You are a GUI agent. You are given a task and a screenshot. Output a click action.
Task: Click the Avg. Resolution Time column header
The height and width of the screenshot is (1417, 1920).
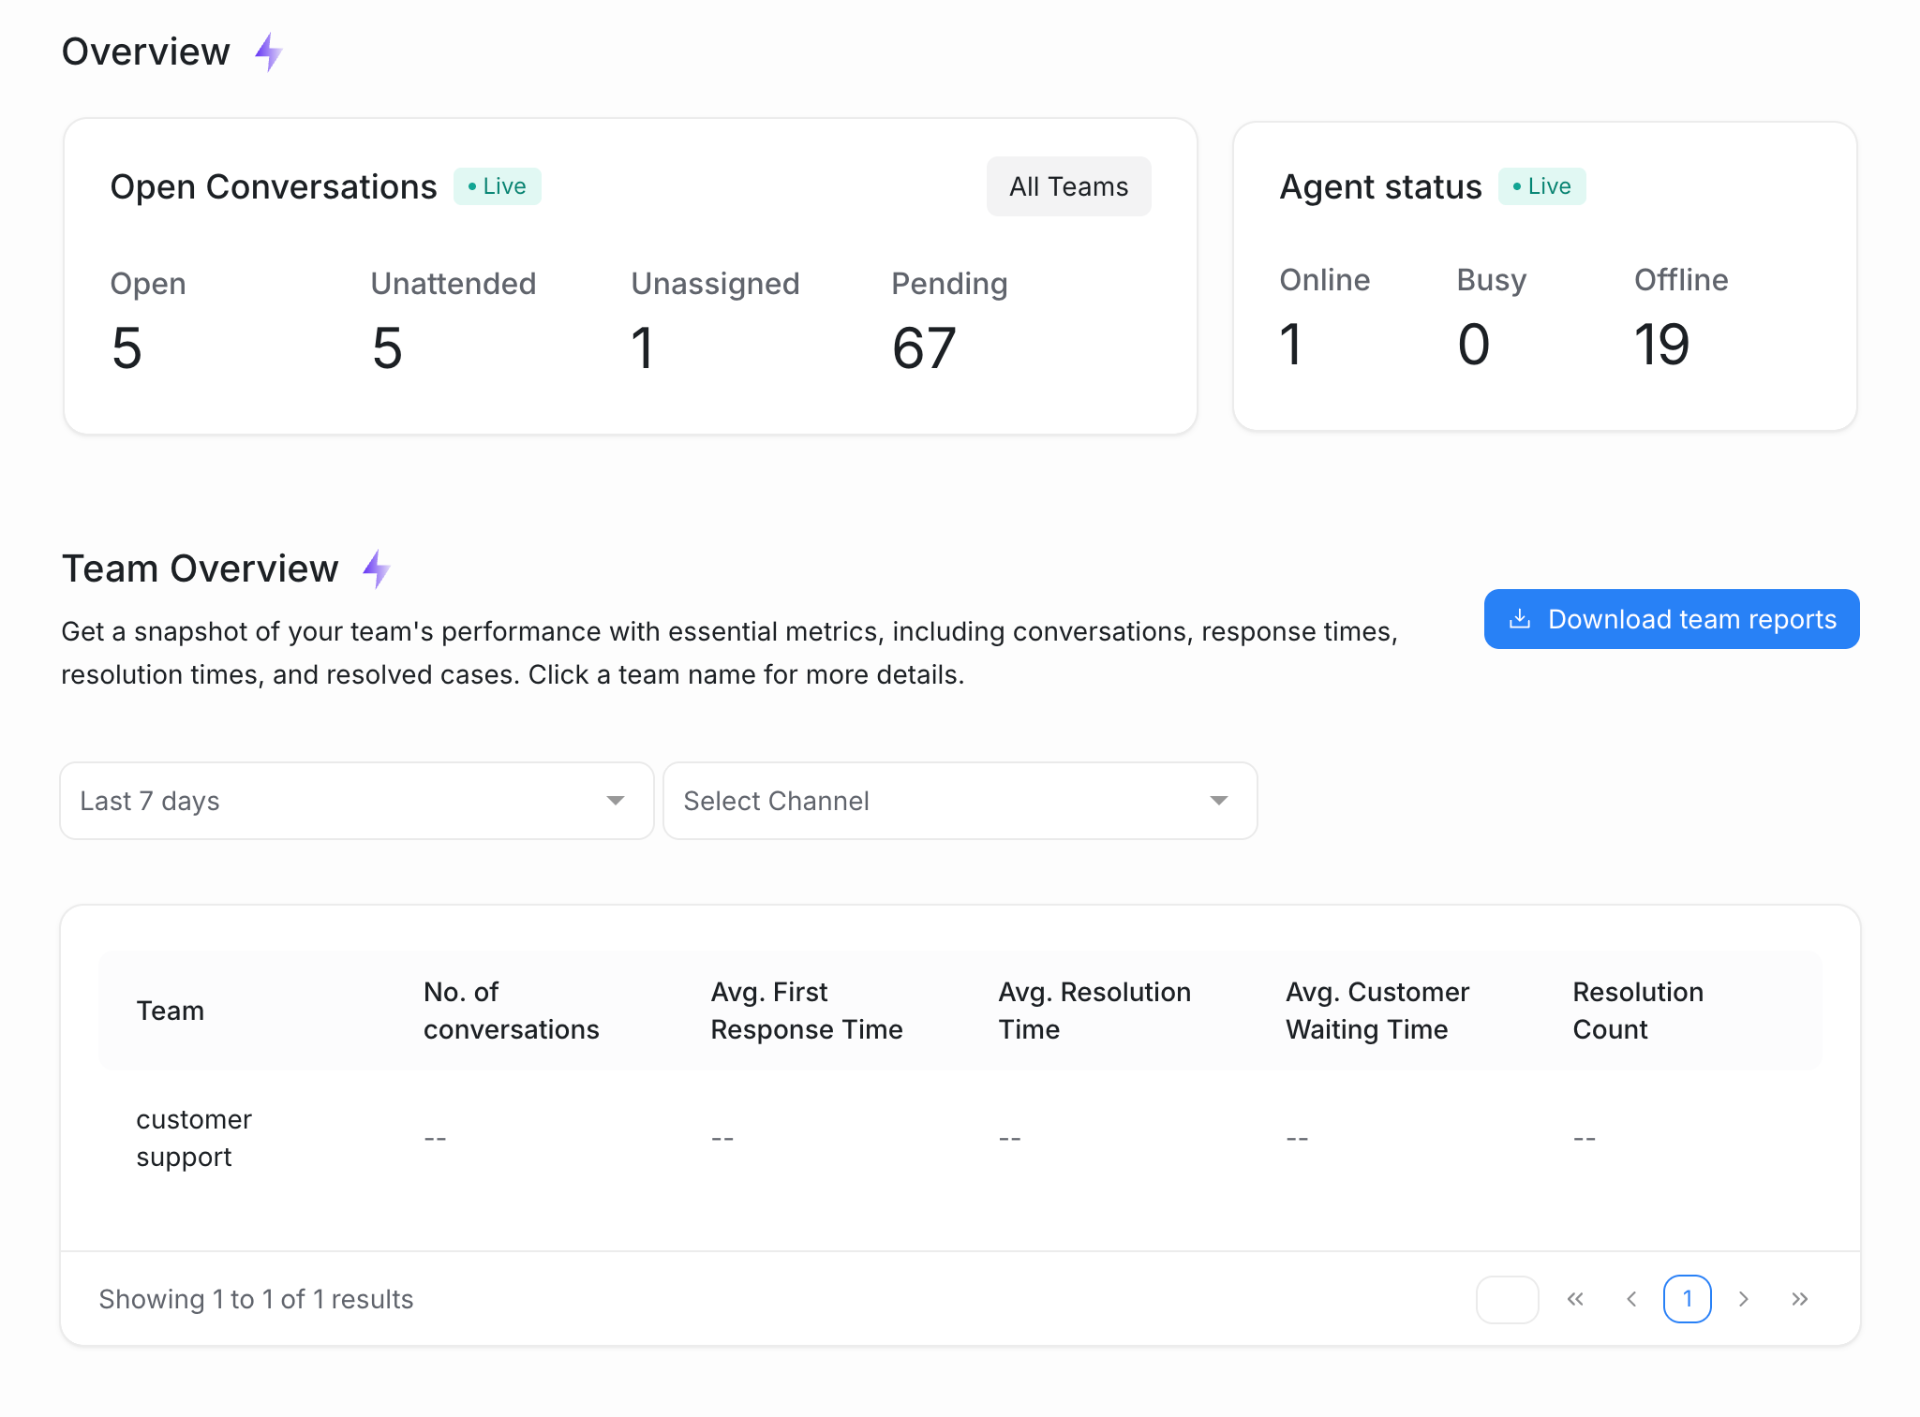(1094, 1011)
